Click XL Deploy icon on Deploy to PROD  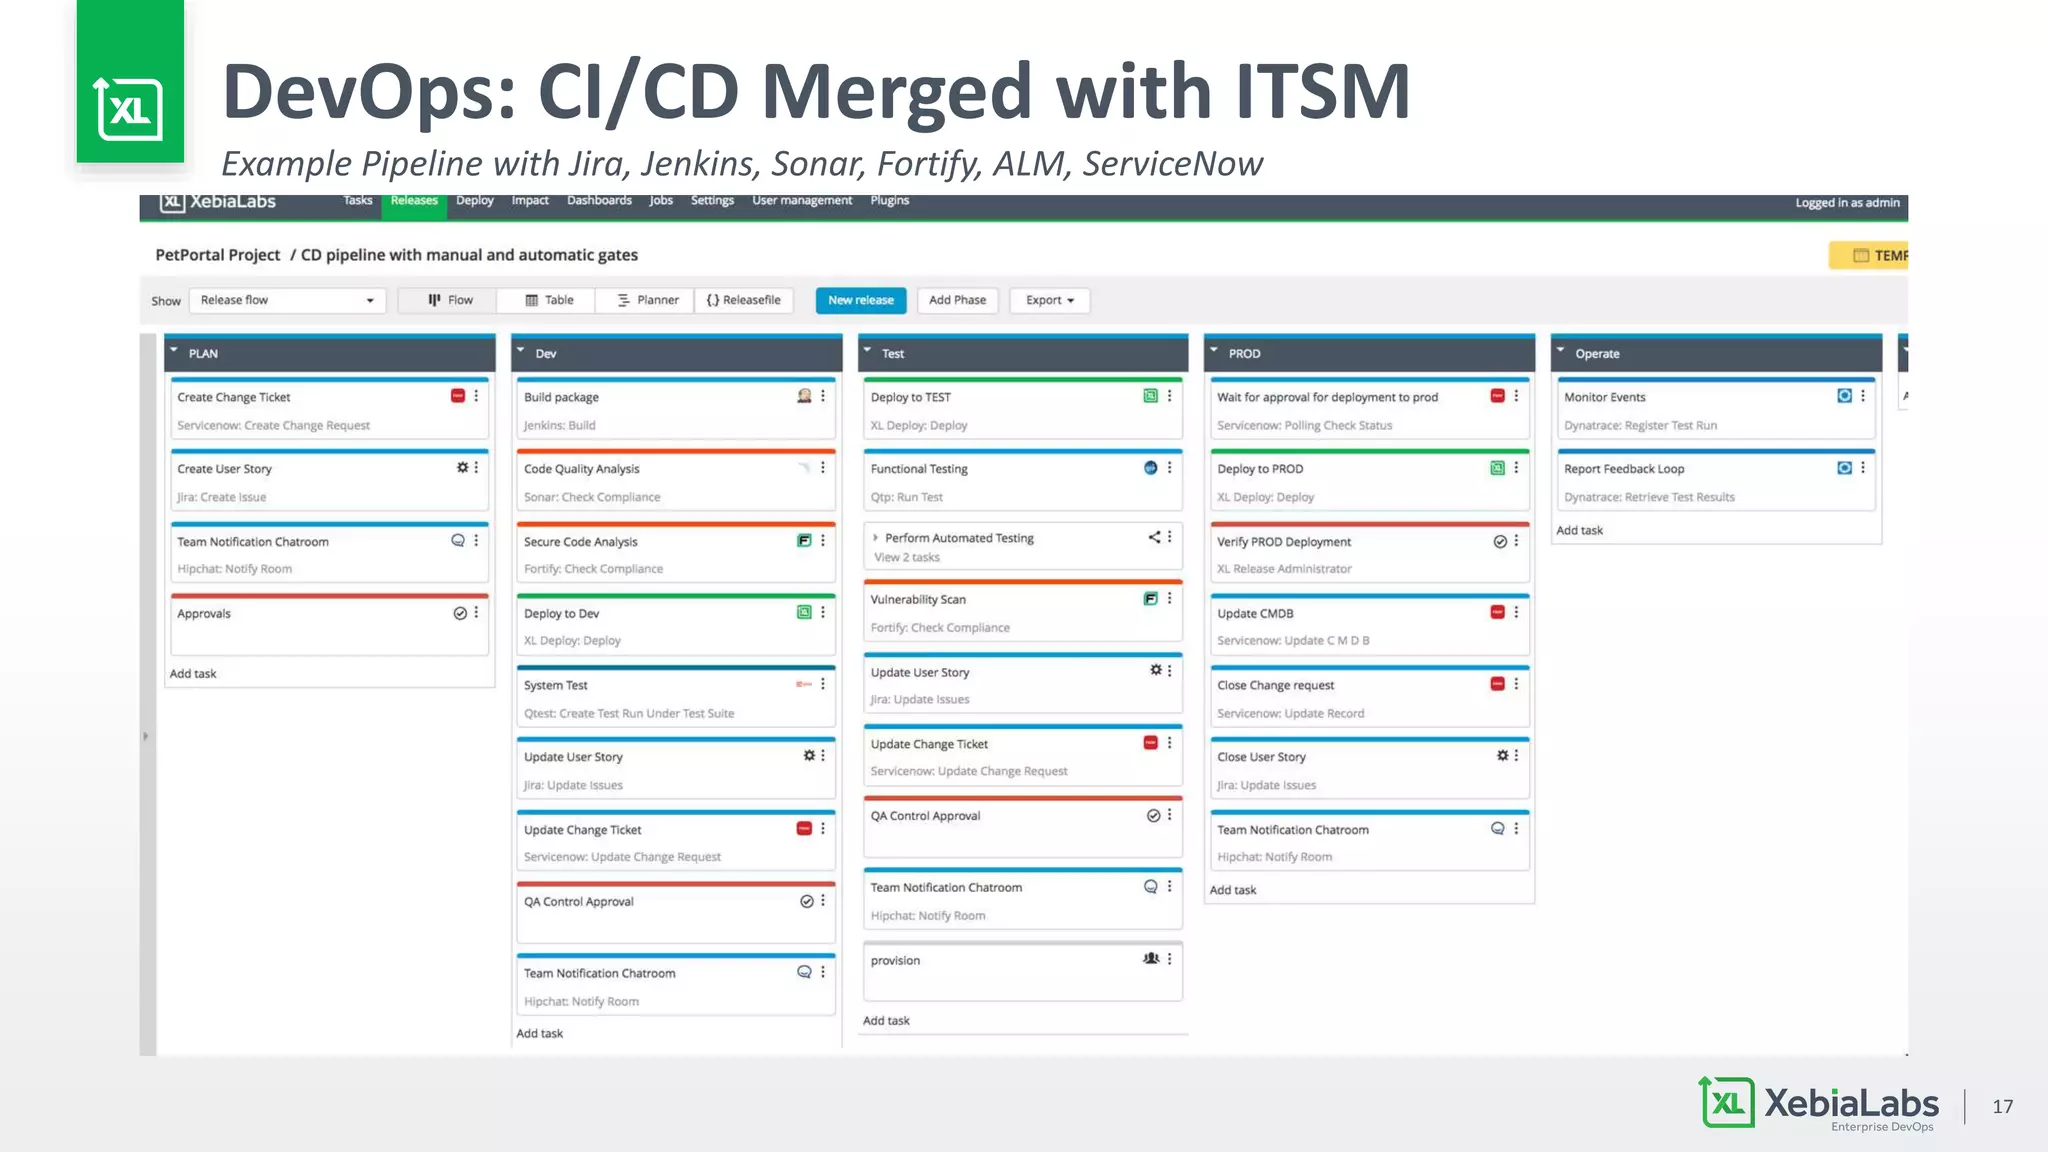[1498, 468]
